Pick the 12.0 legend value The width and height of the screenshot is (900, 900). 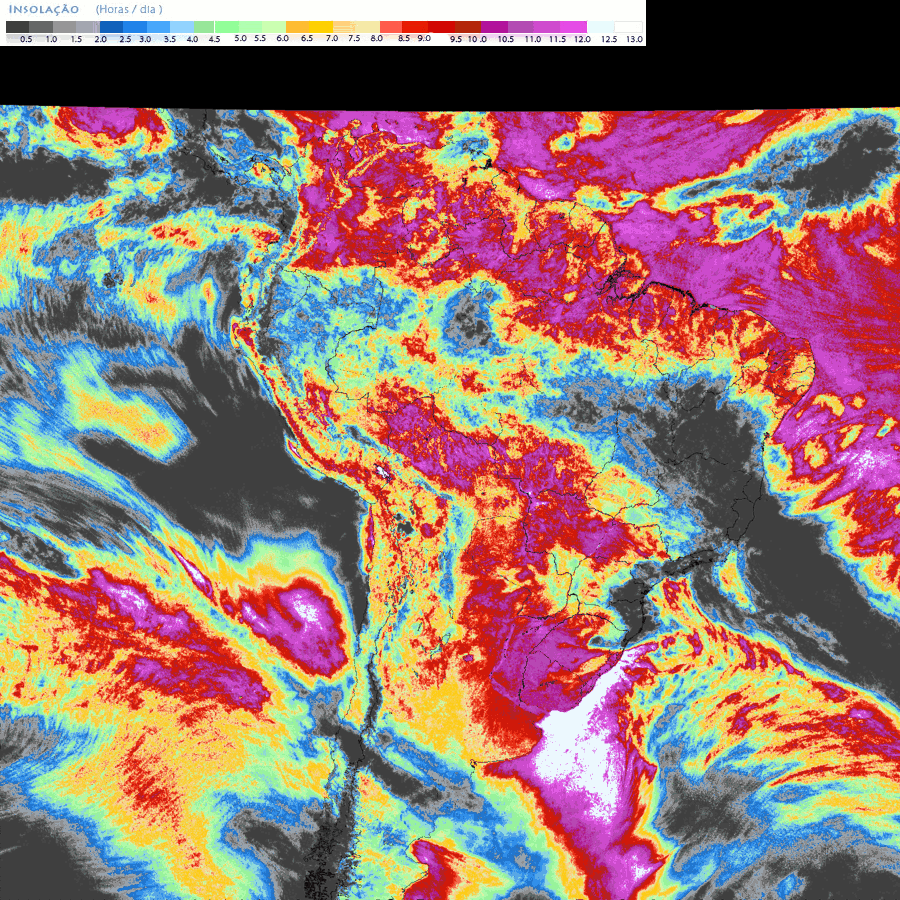pos(583,39)
